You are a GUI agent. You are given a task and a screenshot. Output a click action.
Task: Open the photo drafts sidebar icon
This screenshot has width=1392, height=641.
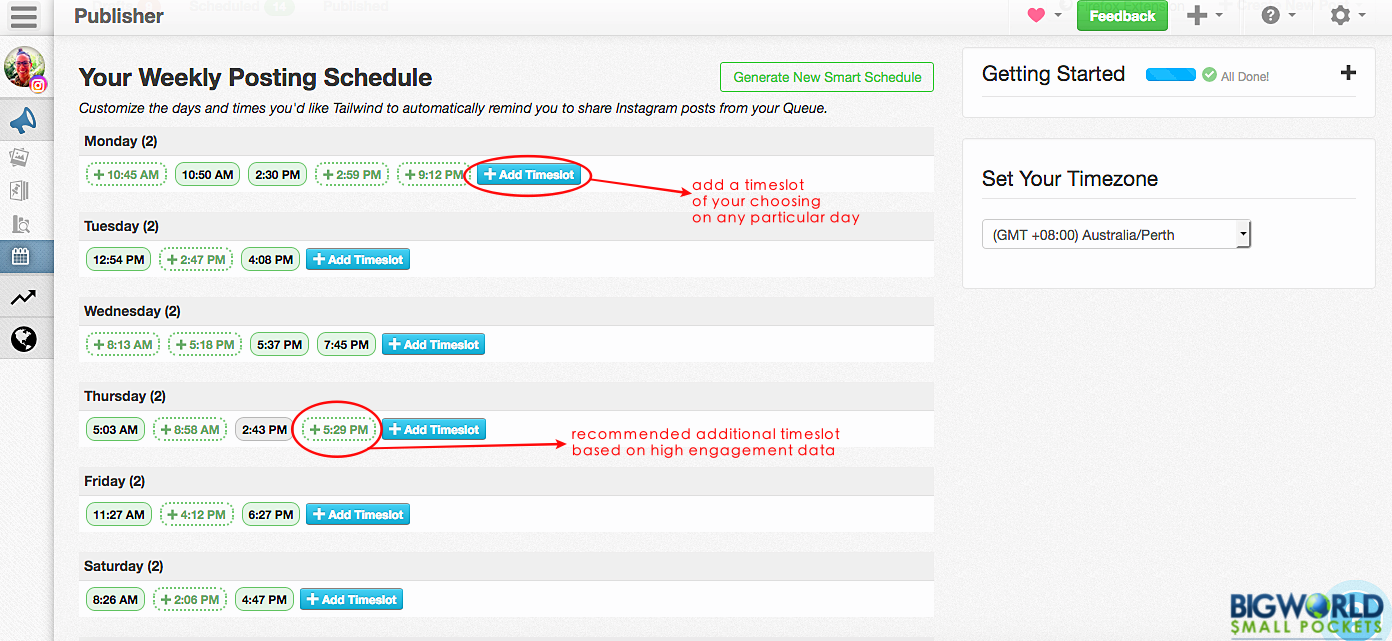(x=20, y=157)
